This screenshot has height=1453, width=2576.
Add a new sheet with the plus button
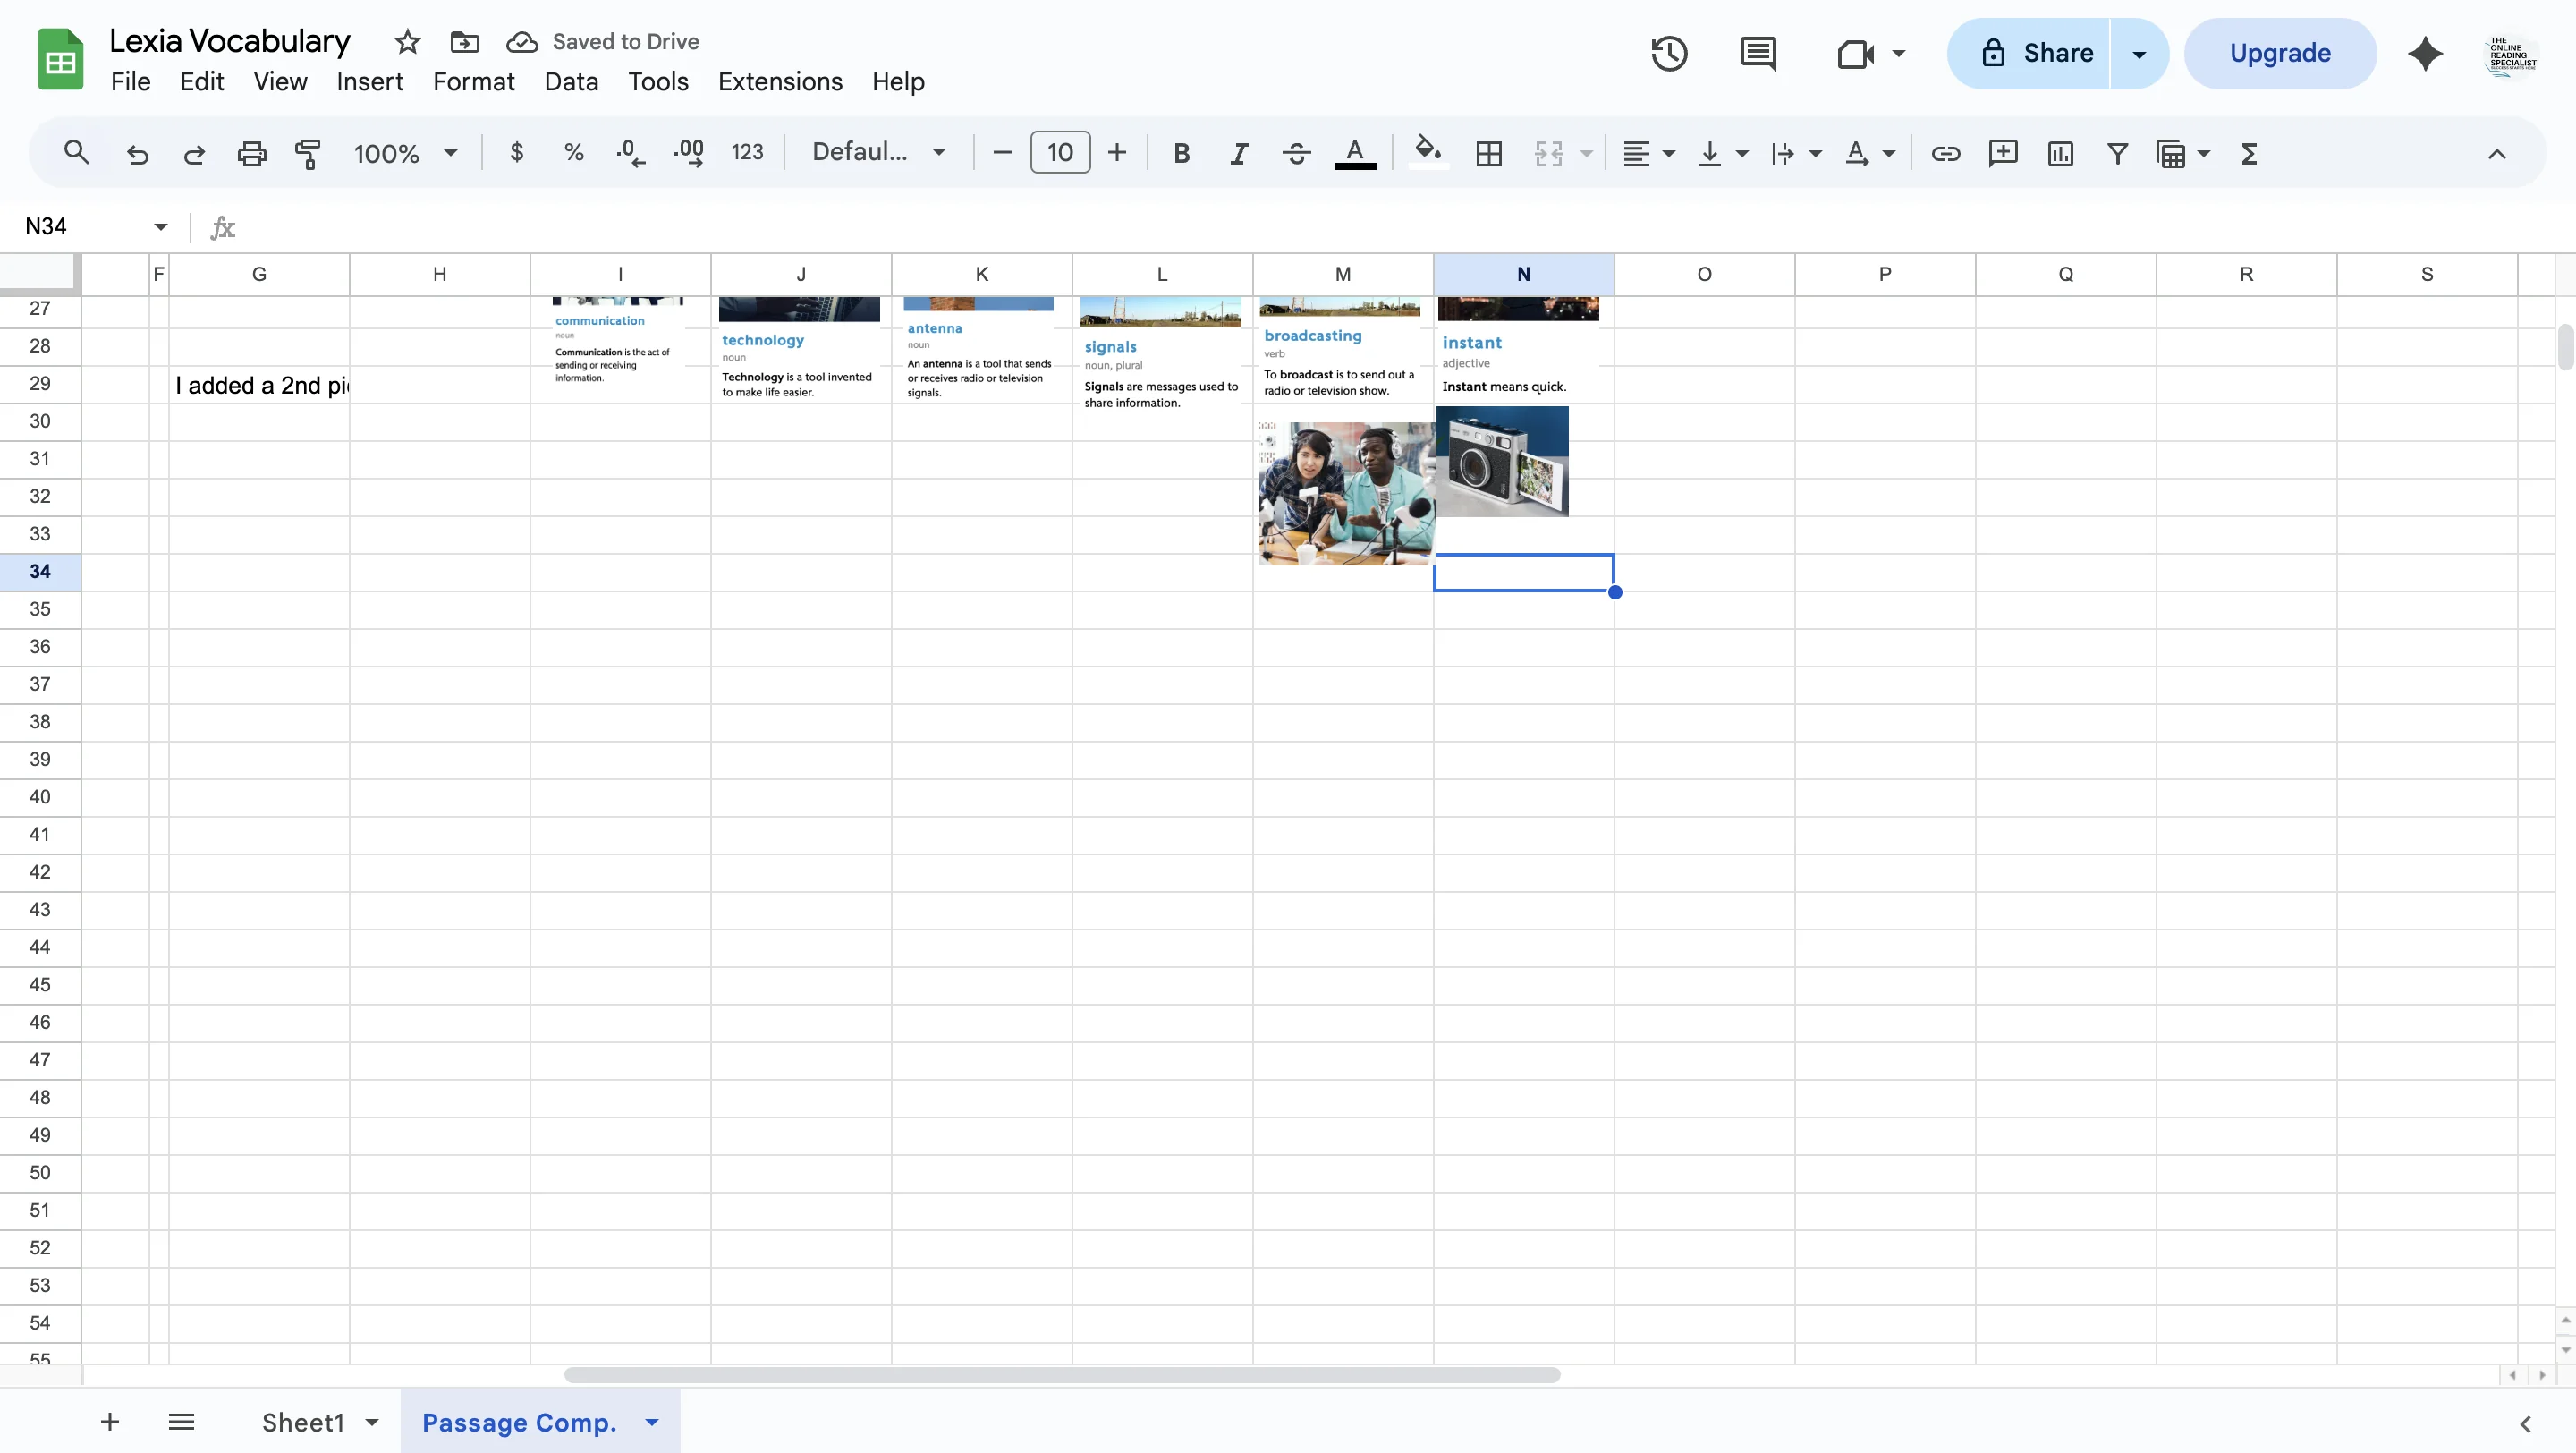(110, 1421)
